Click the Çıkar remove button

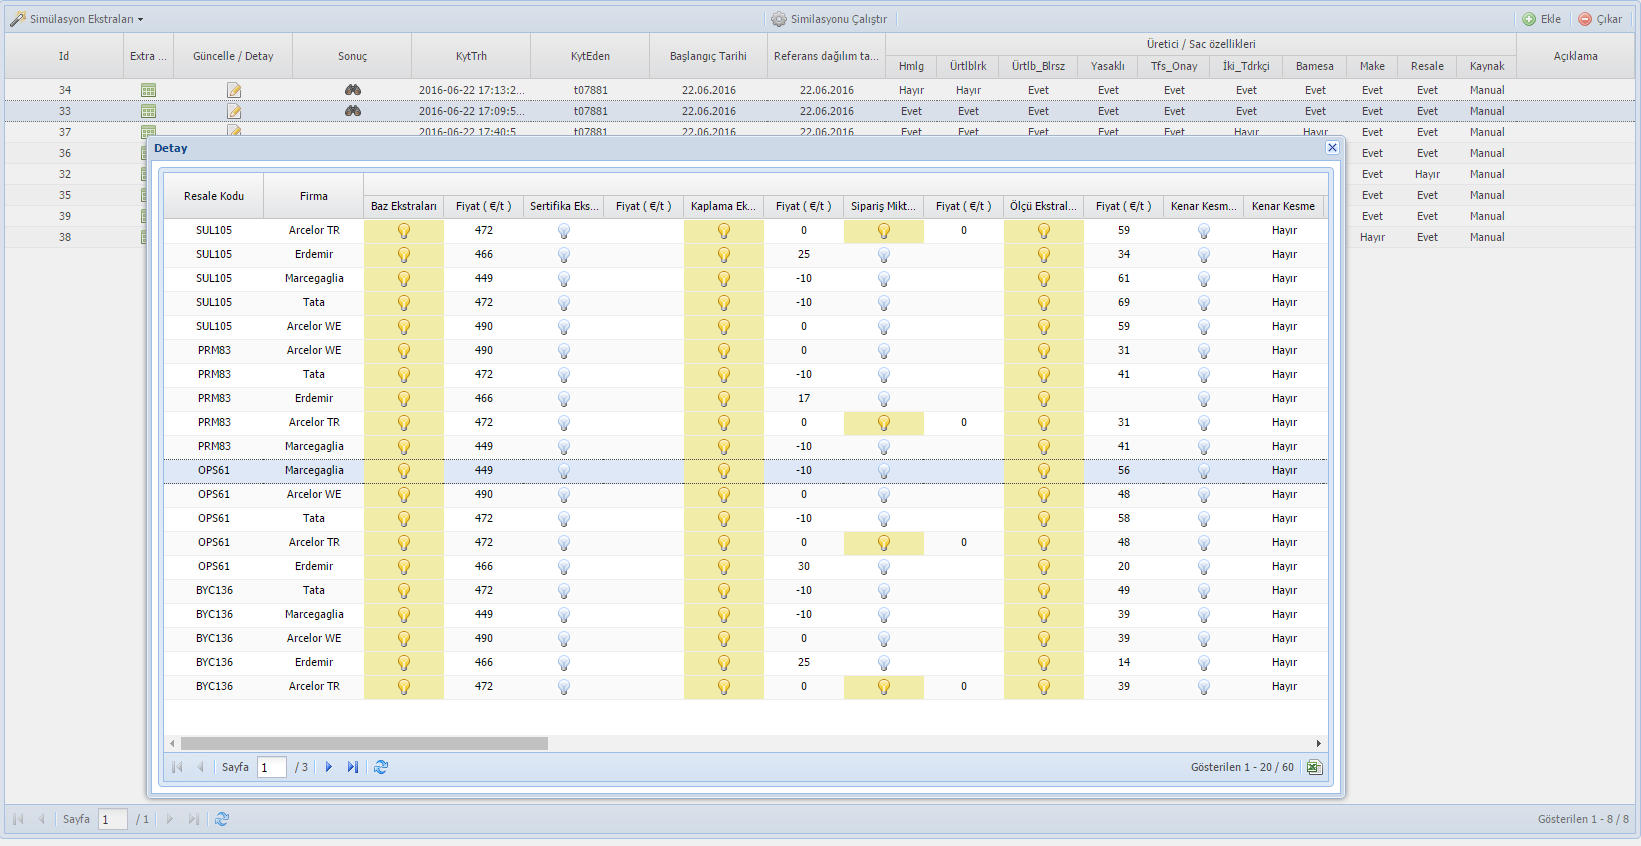(x=1600, y=19)
